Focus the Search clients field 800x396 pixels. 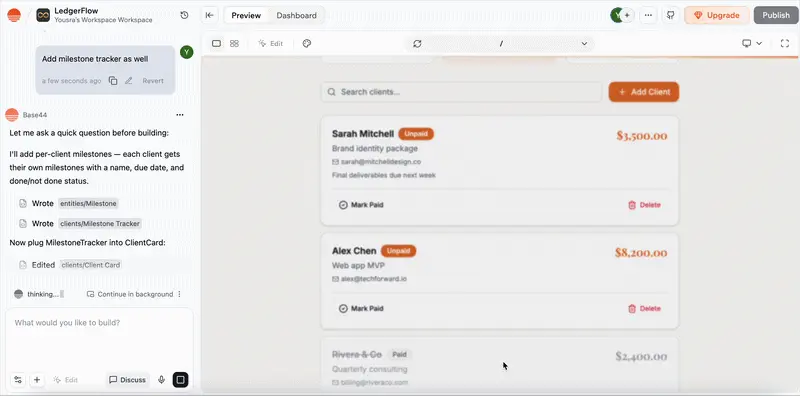tap(461, 92)
